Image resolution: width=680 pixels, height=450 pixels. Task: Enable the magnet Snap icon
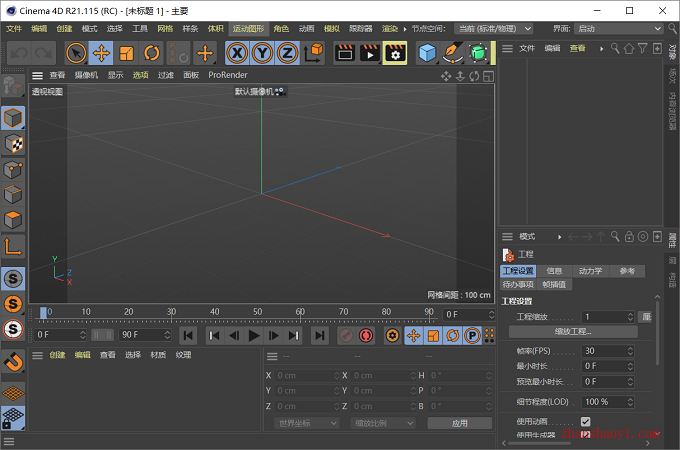click(13, 361)
